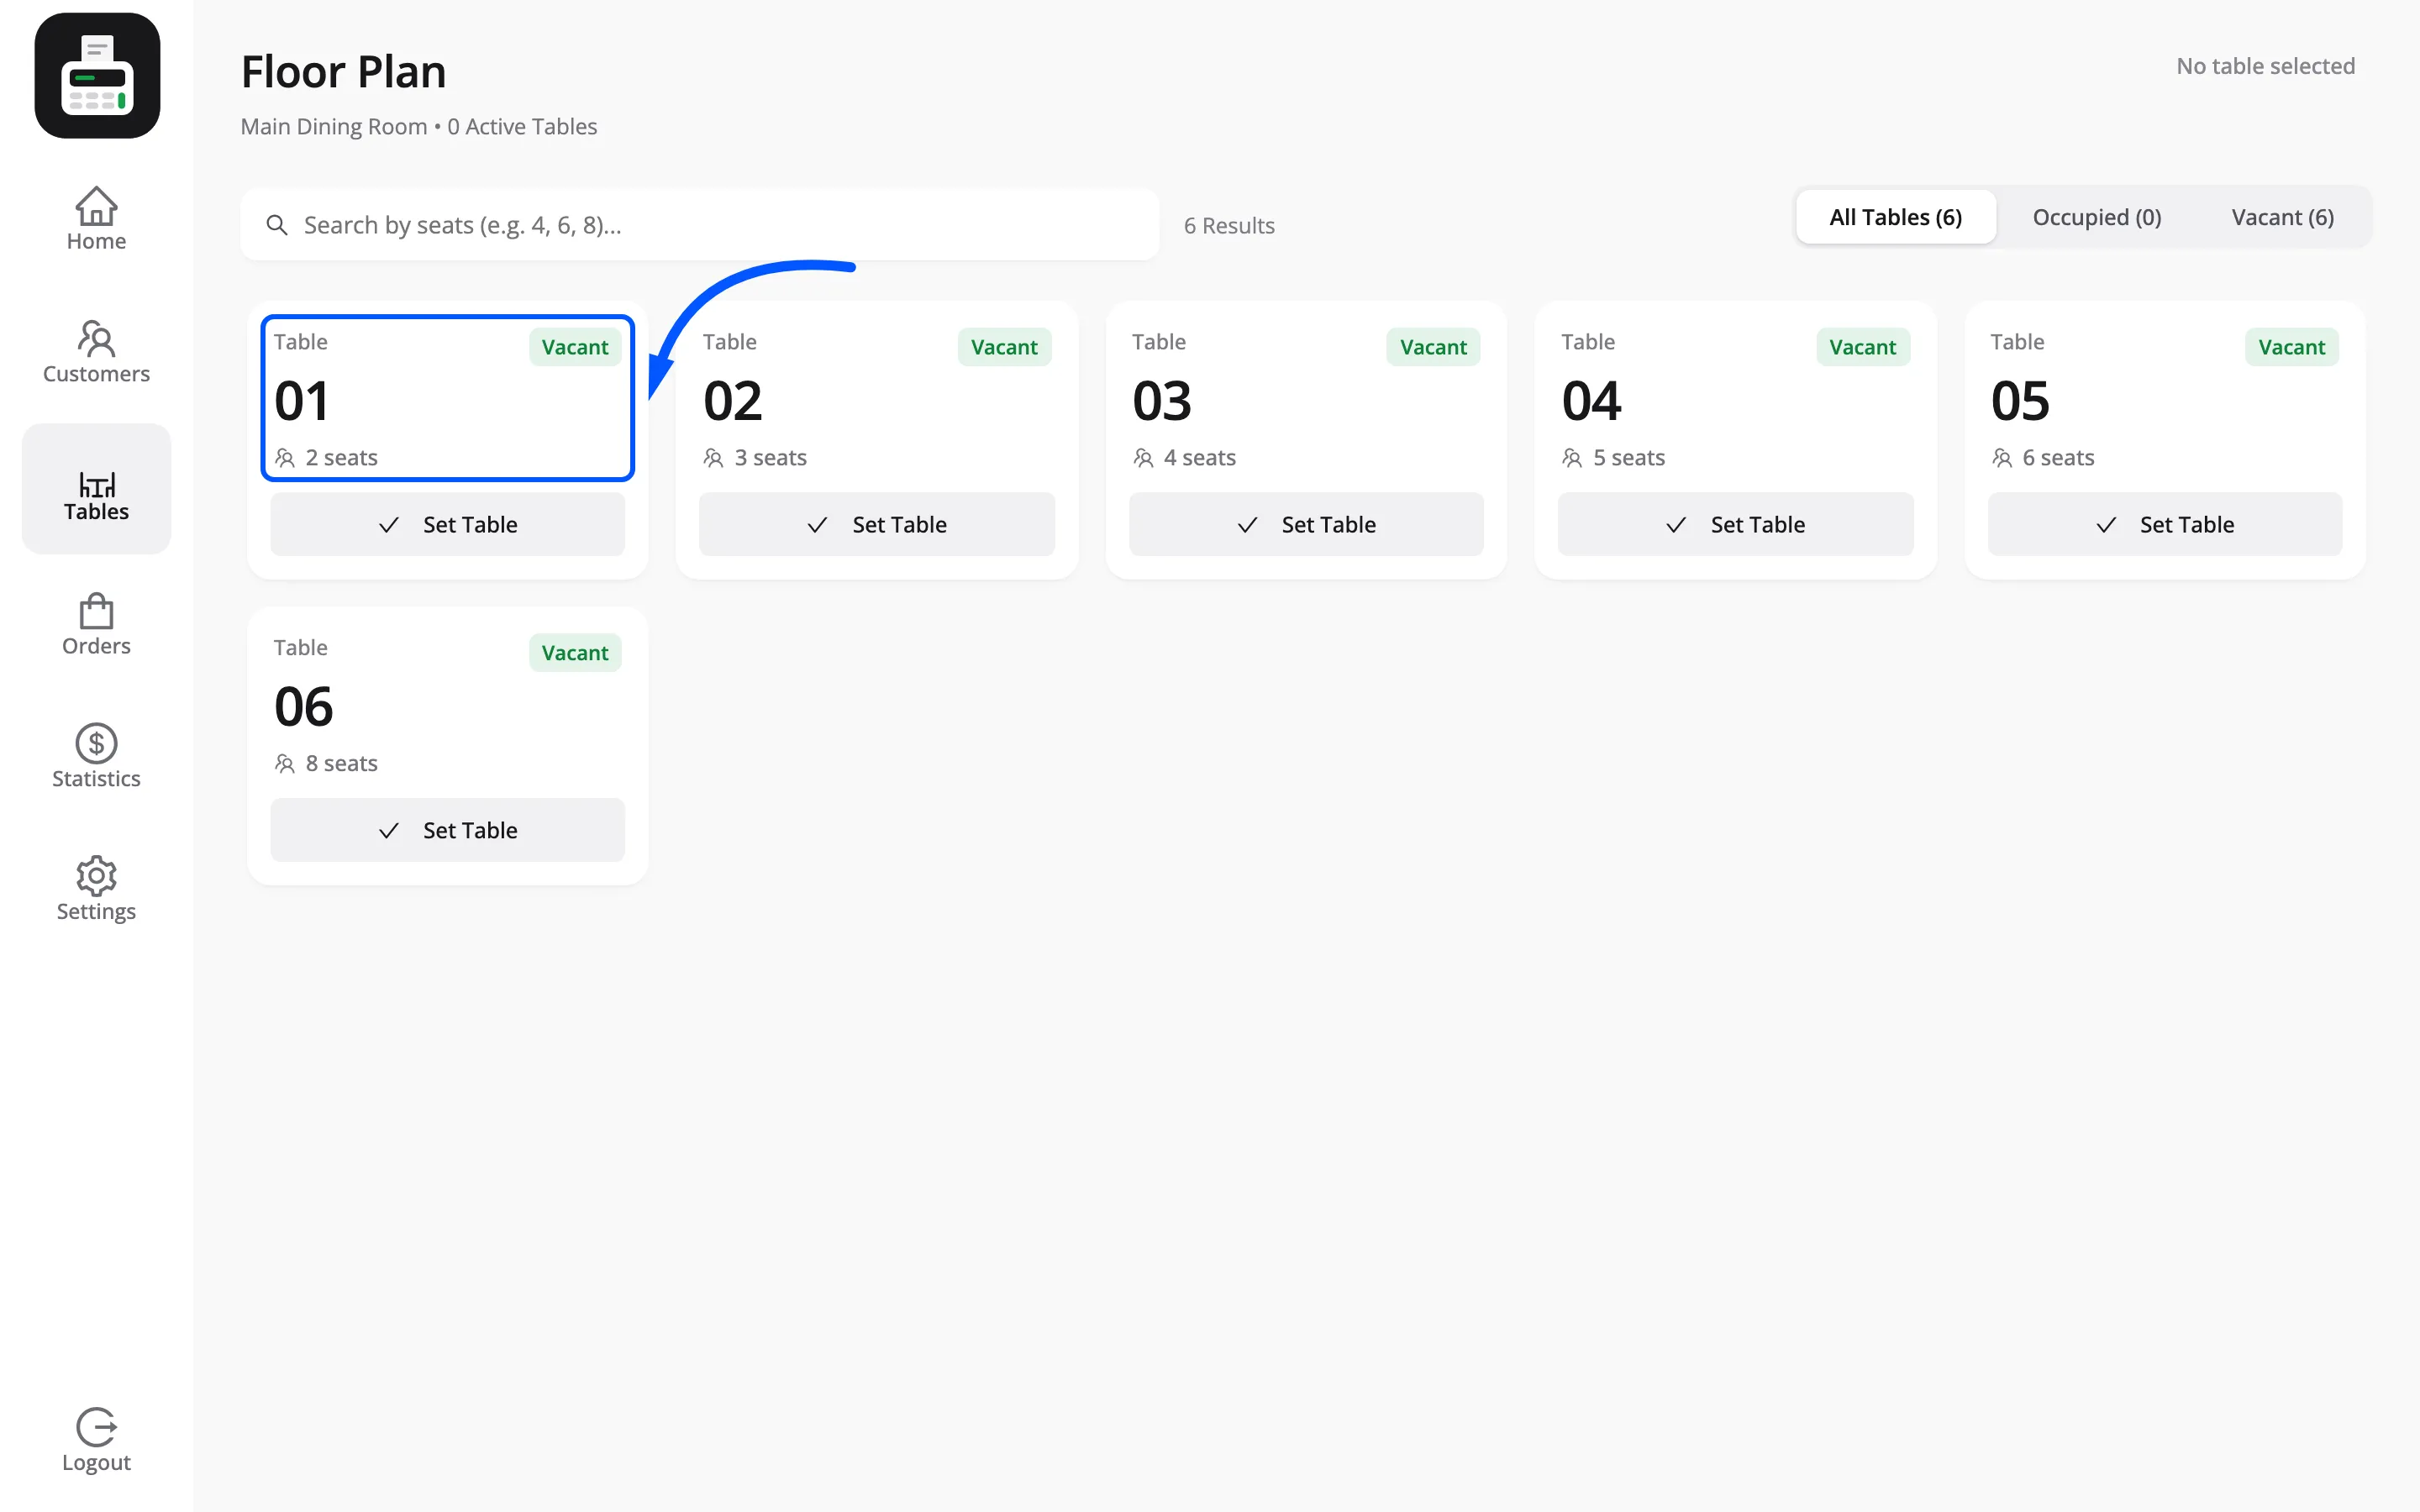Set Table for table 01
This screenshot has width=2420, height=1512.
pos(447,524)
